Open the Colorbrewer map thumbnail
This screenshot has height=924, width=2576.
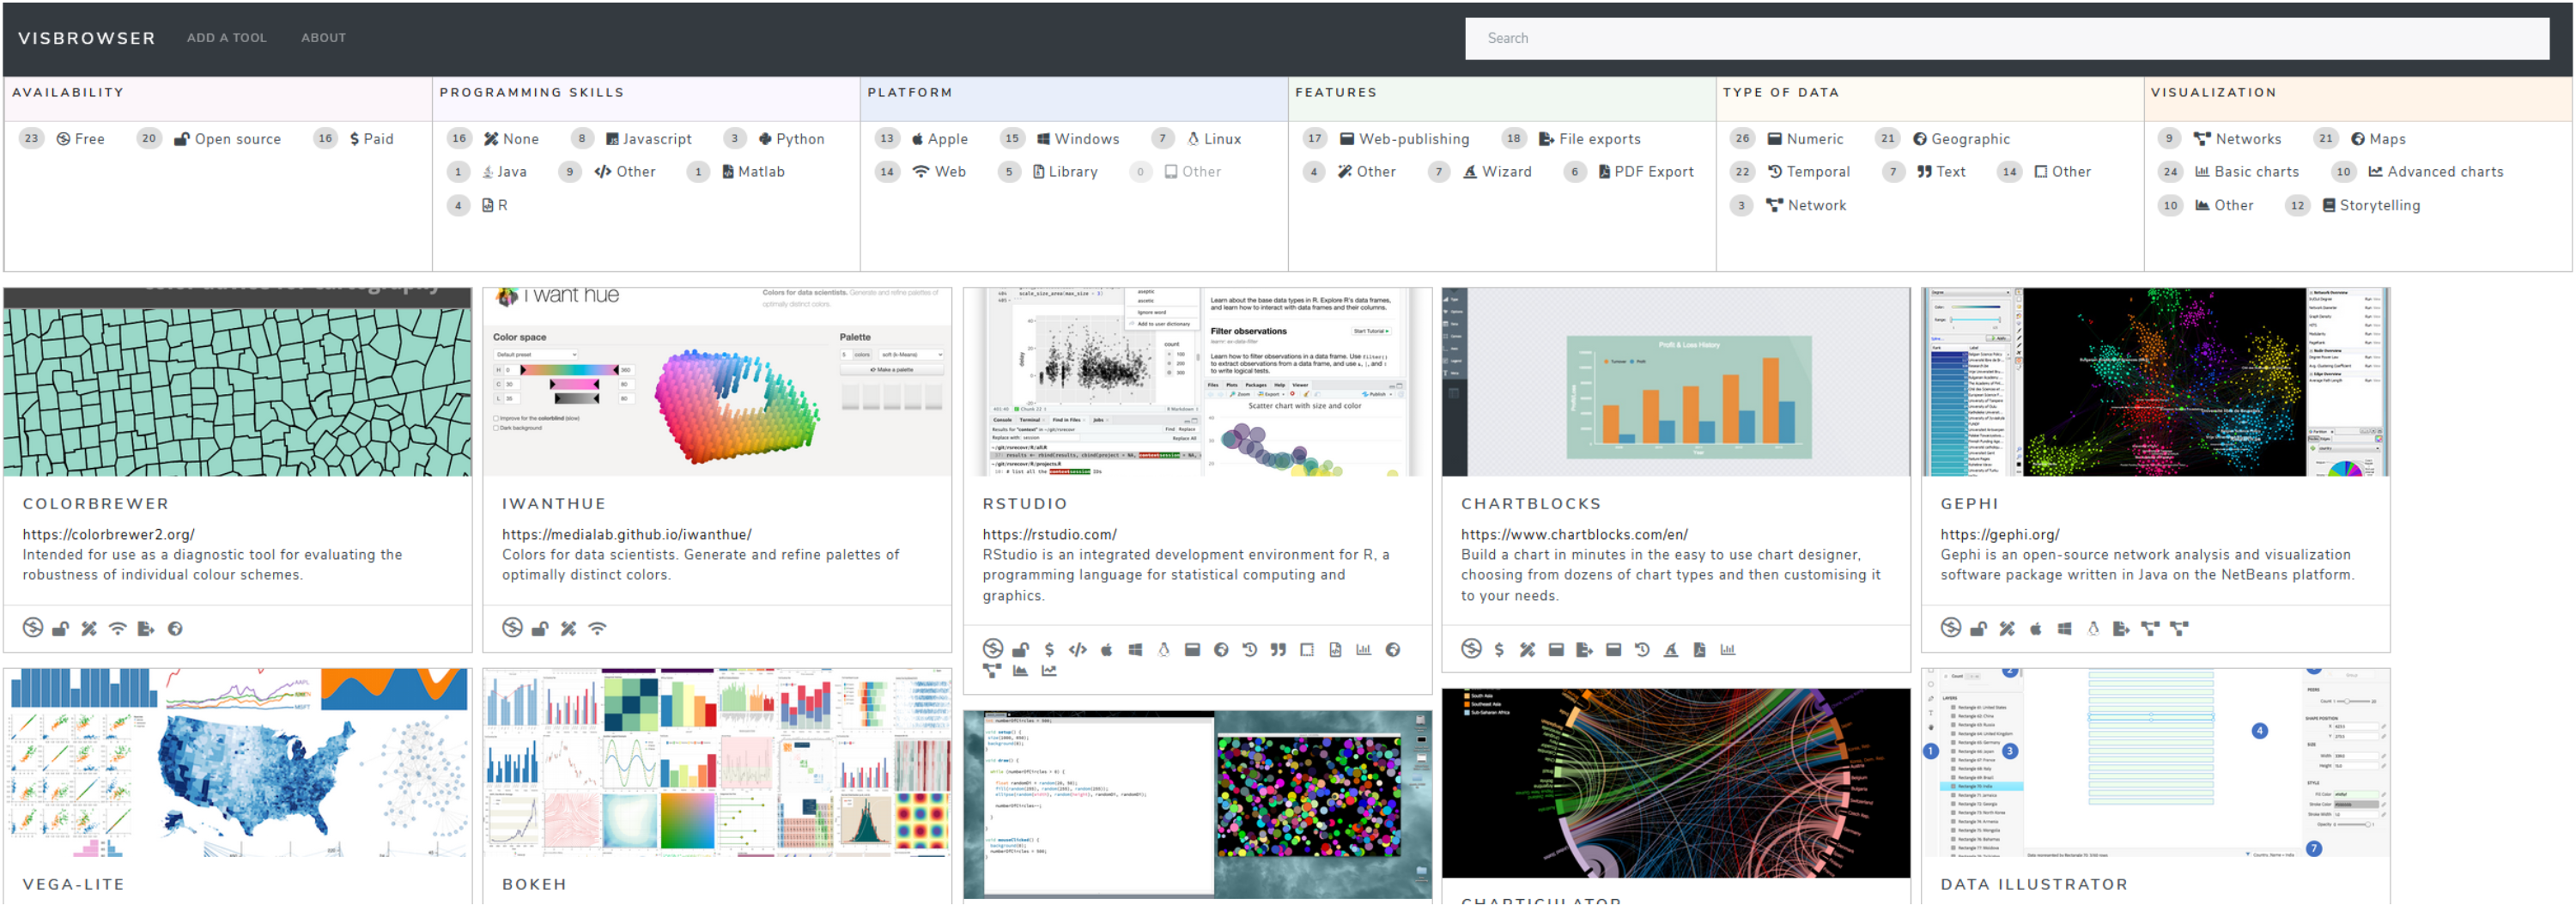click(238, 382)
